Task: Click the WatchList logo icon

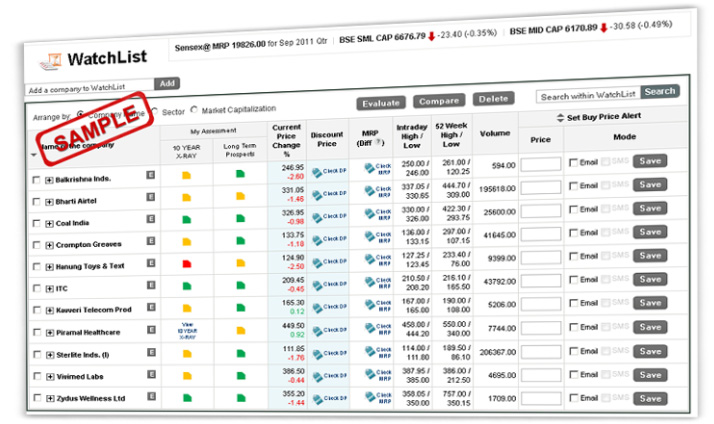Action: 51,62
